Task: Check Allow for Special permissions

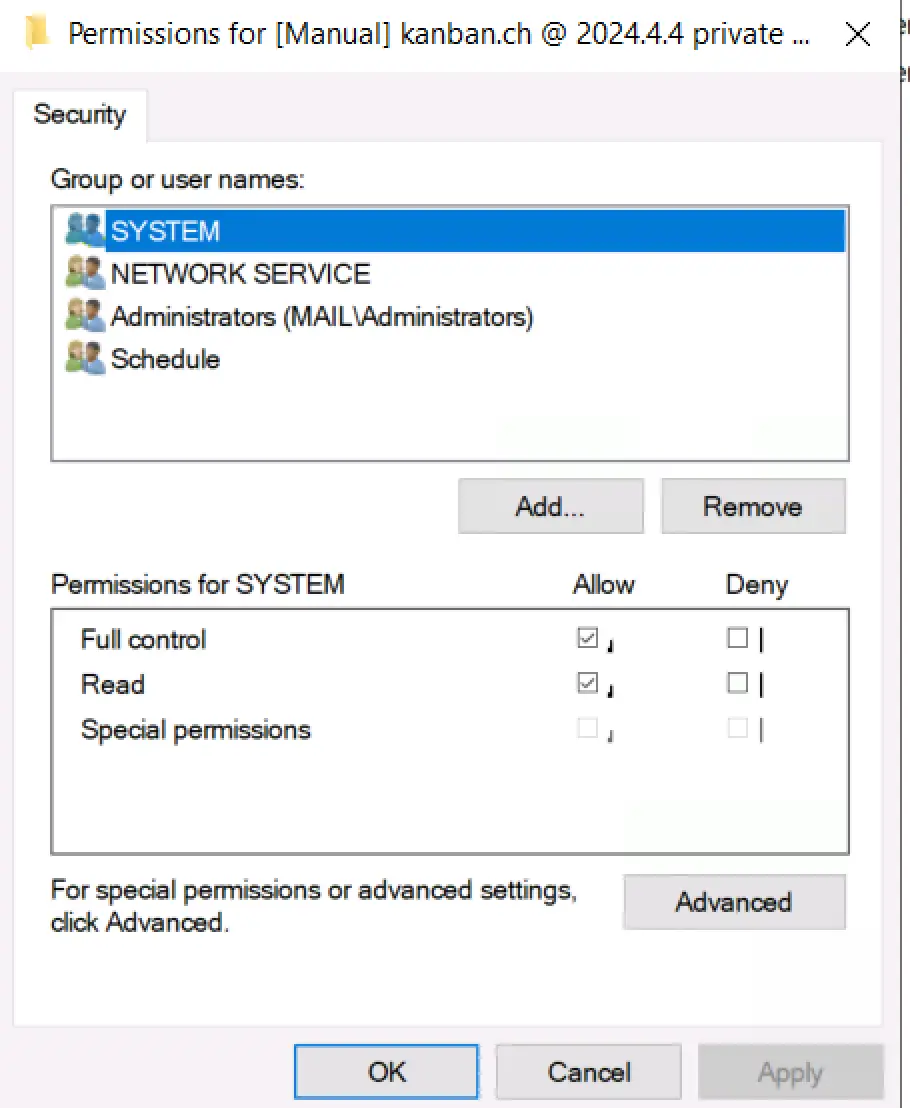Action: click(x=590, y=728)
